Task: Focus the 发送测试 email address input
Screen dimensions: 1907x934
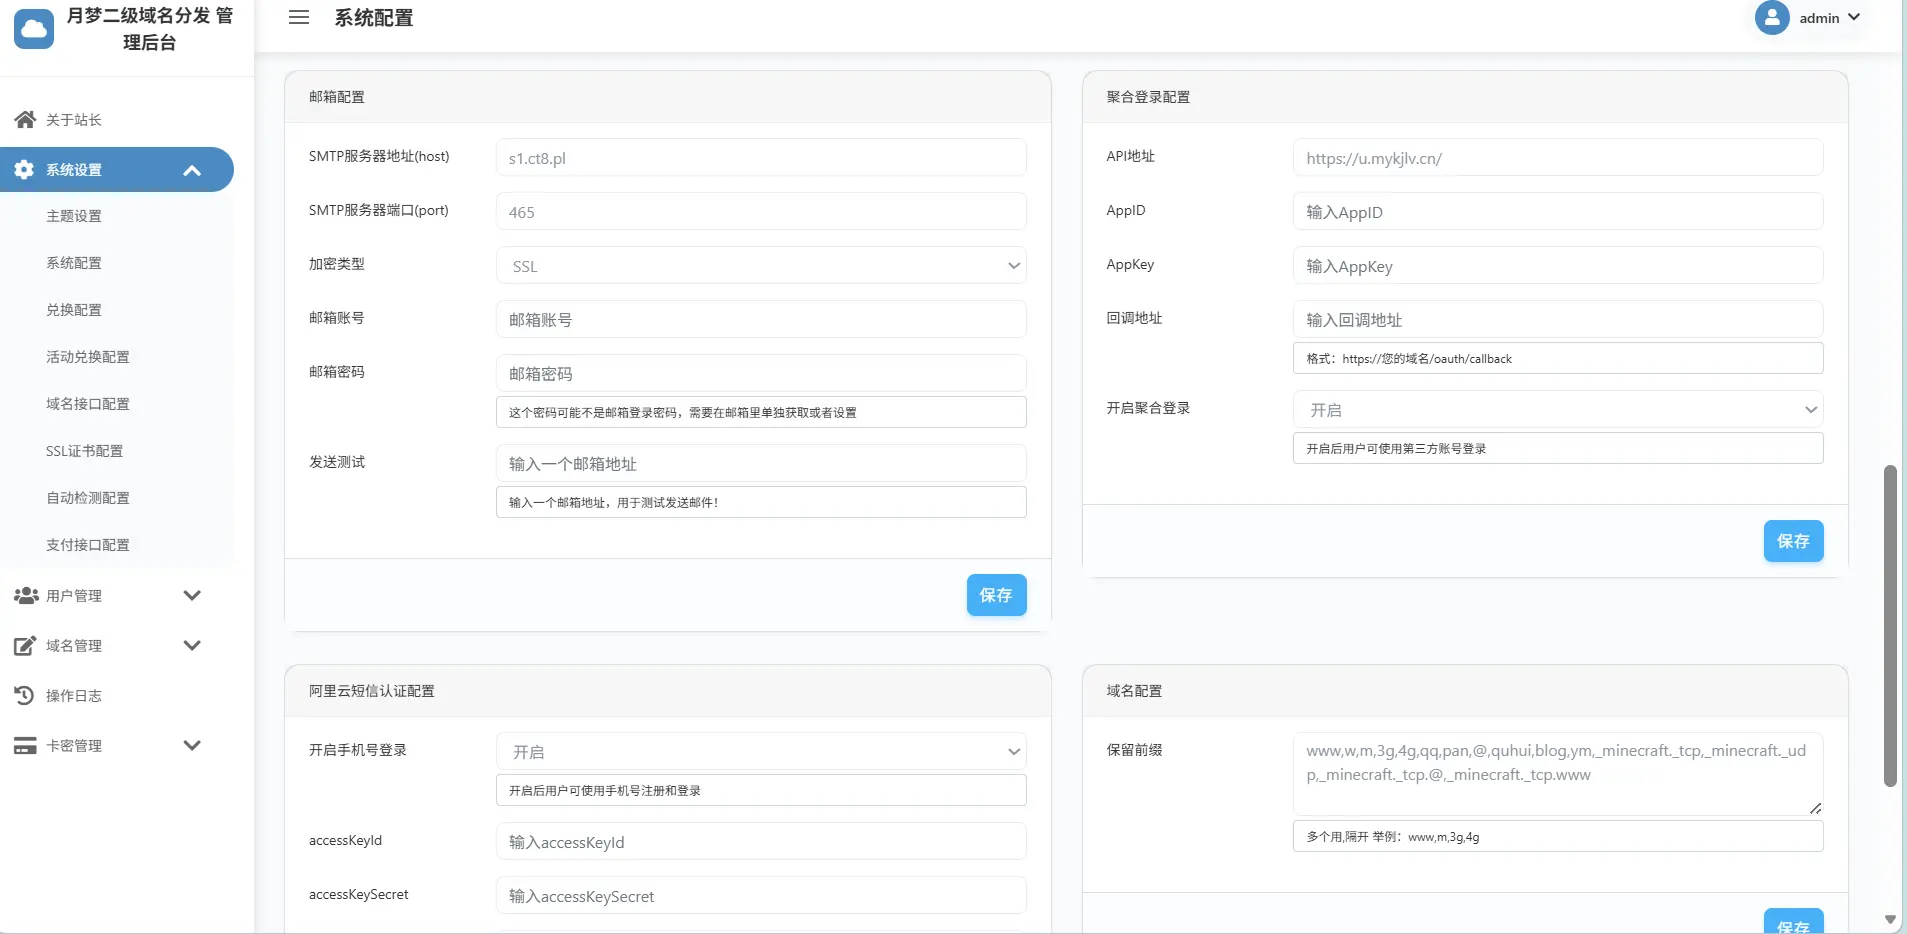Action: click(761, 464)
